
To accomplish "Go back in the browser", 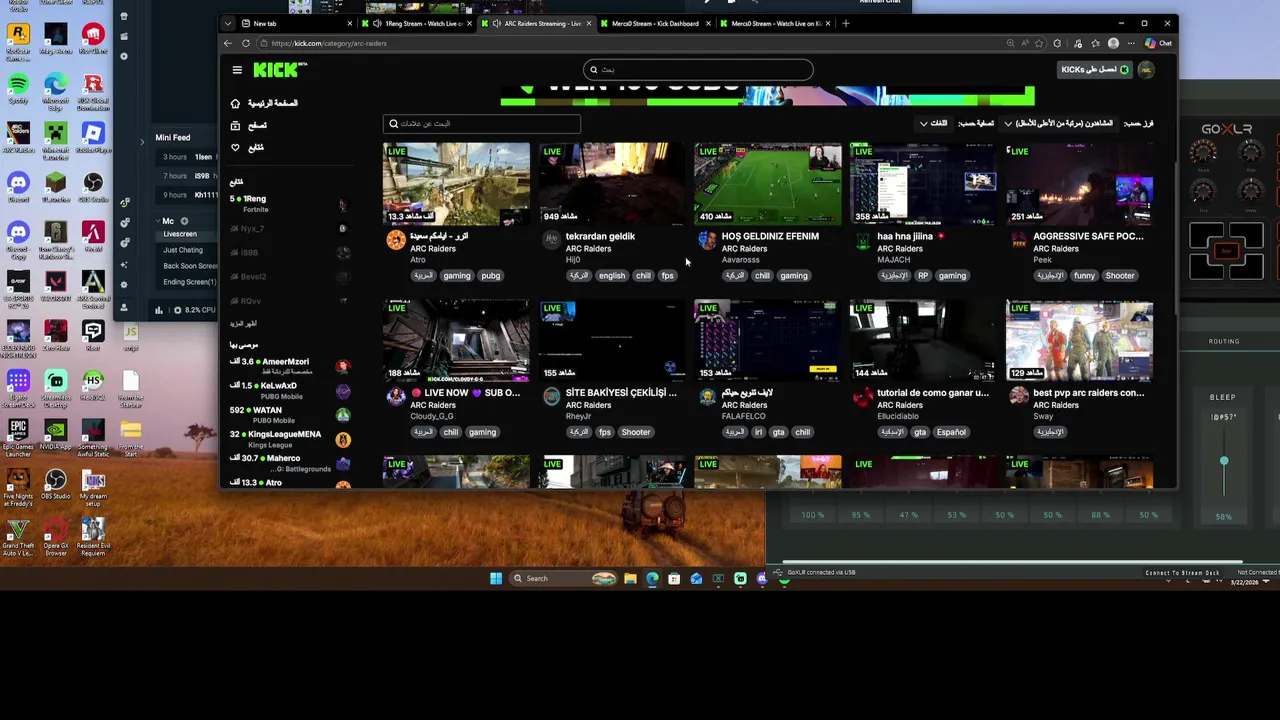I will [228, 43].
